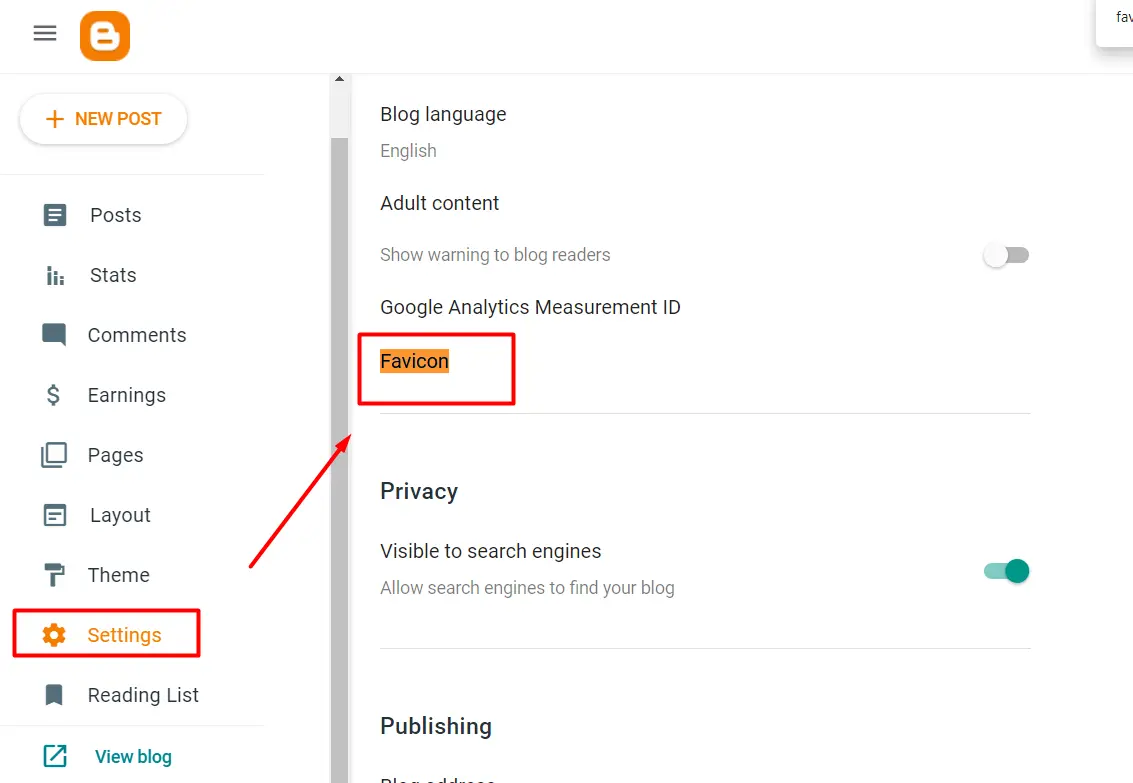The width and height of the screenshot is (1133, 783).
Task: Click the English language value
Action: [x=408, y=151]
